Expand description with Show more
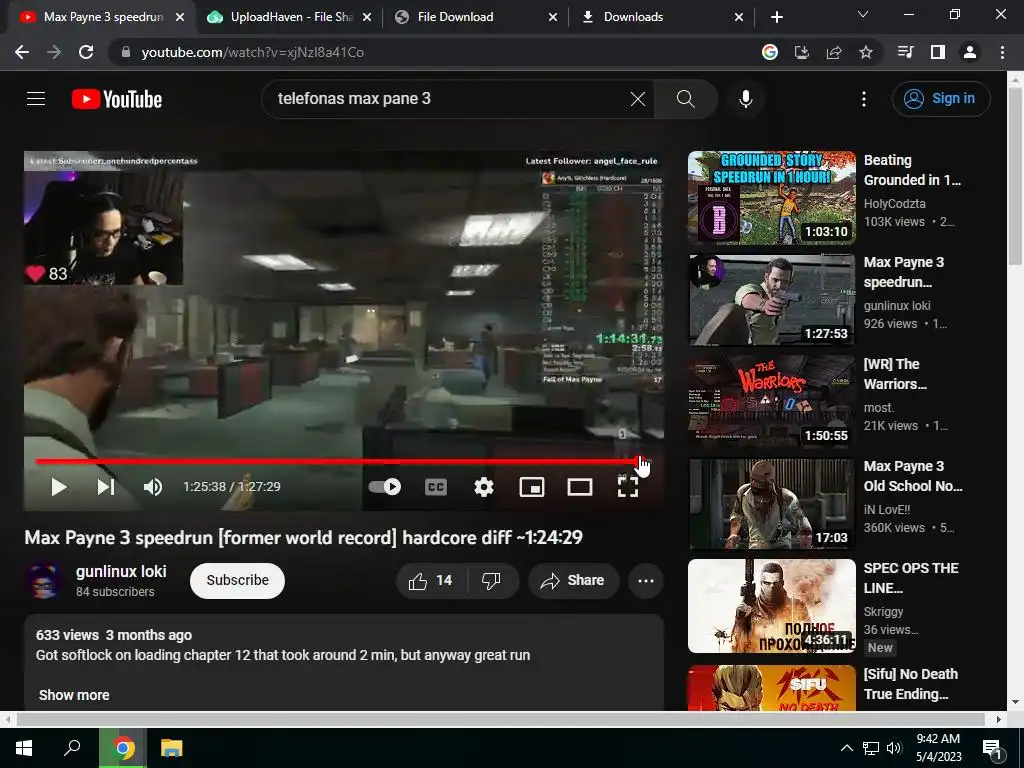Viewport: 1024px width, 768px height. point(74,695)
